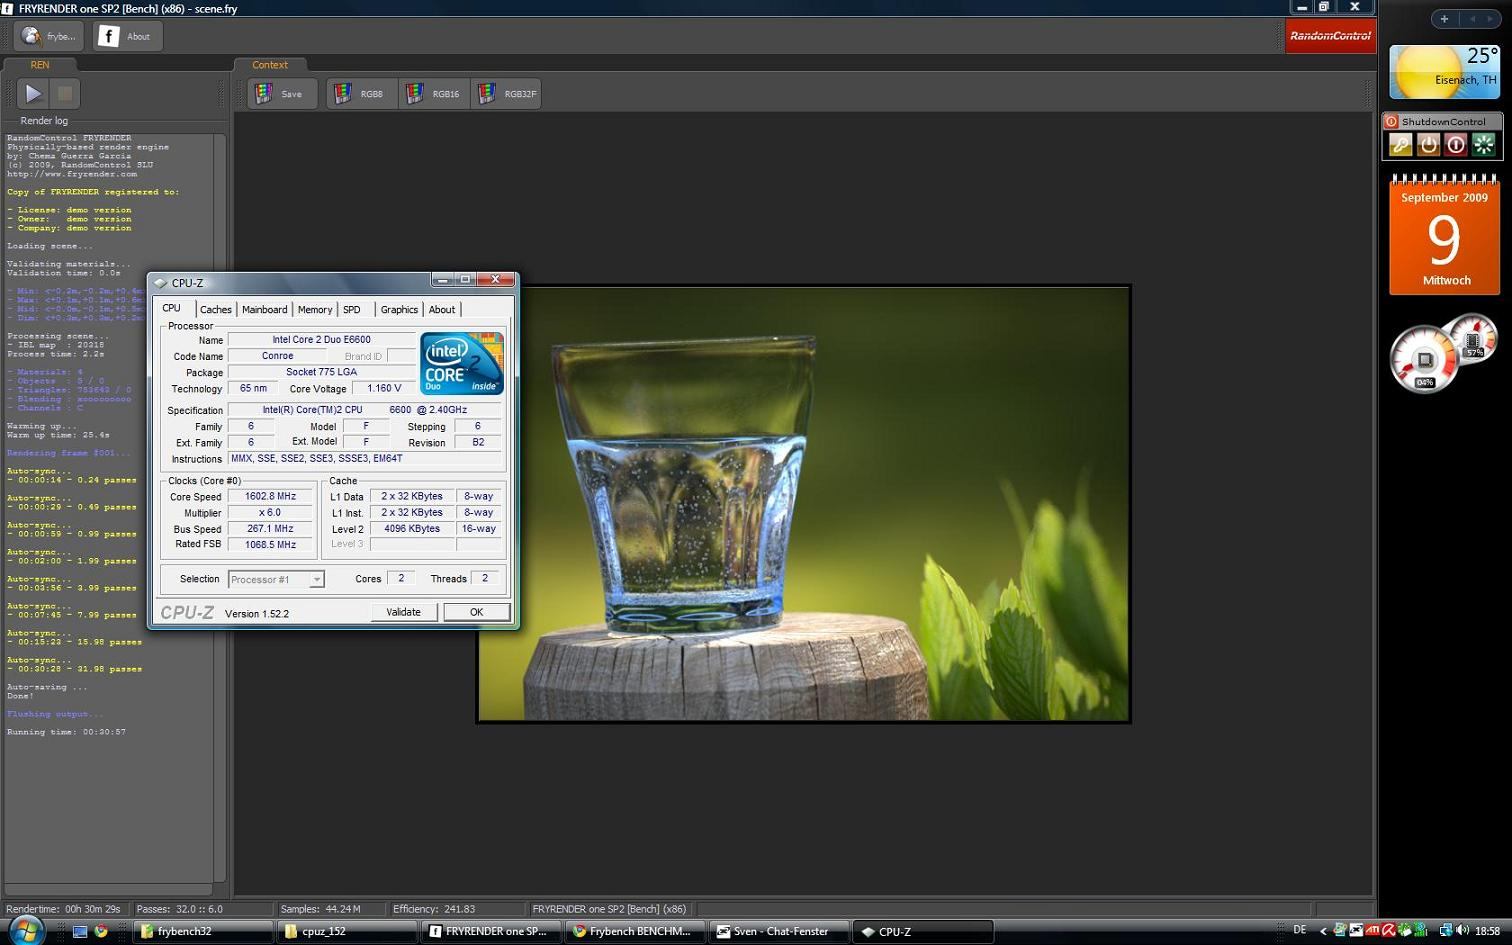
Task: Open the Processor selection dropdown
Action: (x=276, y=580)
